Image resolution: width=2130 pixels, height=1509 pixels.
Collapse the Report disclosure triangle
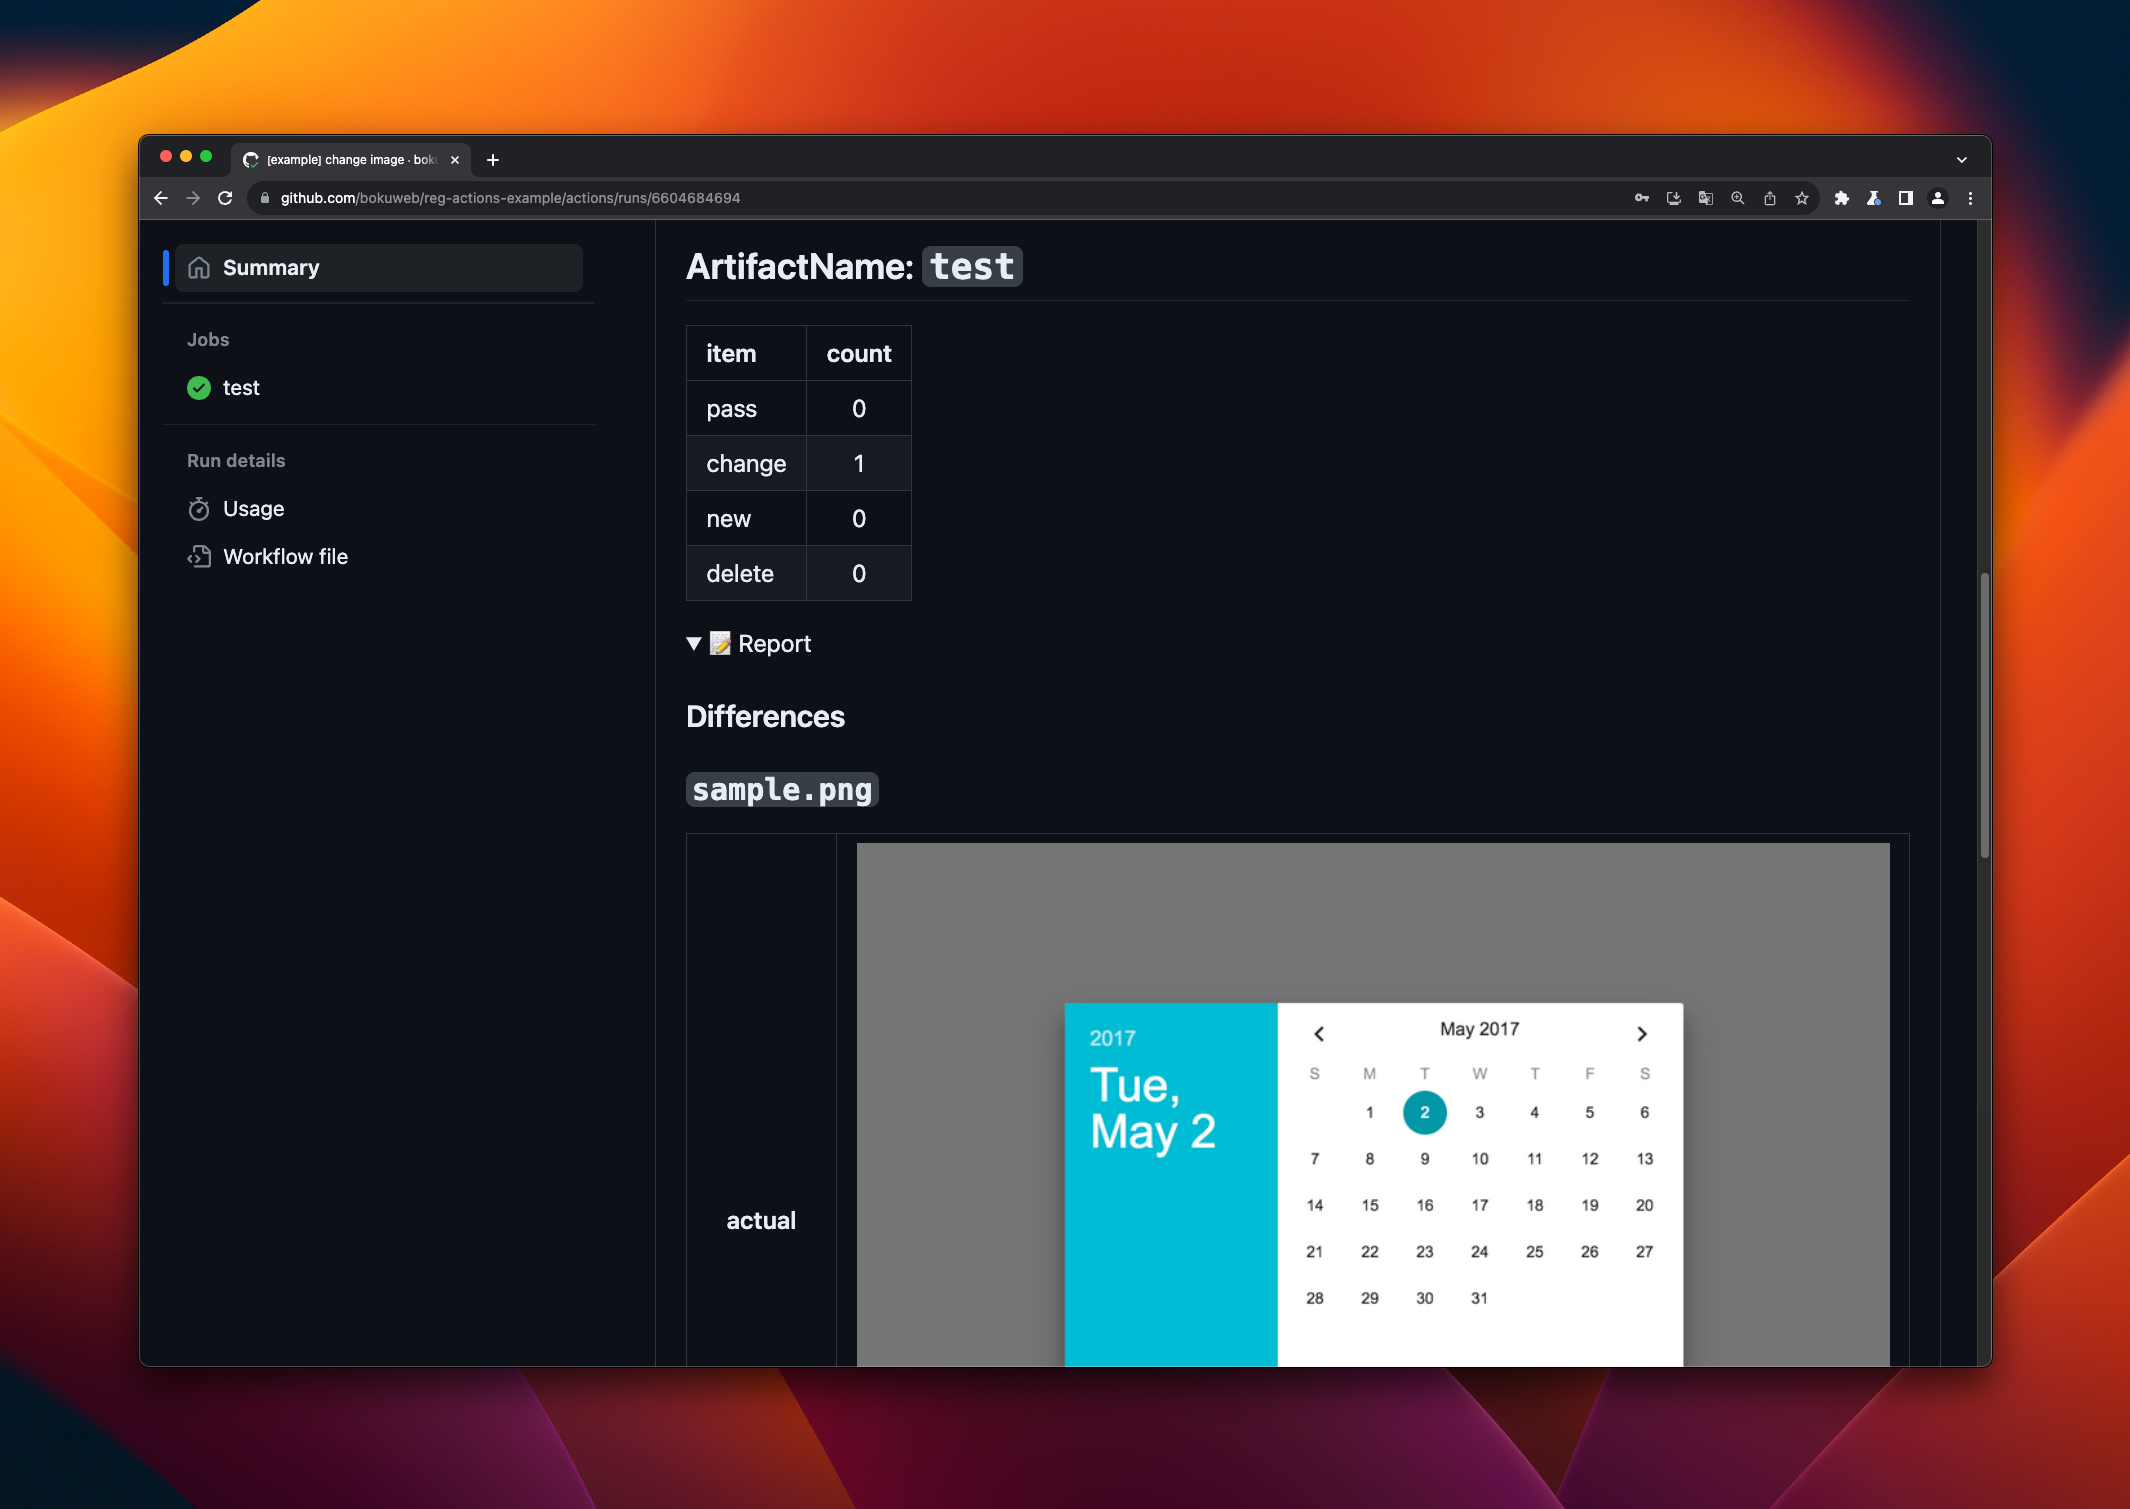(694, 644)
